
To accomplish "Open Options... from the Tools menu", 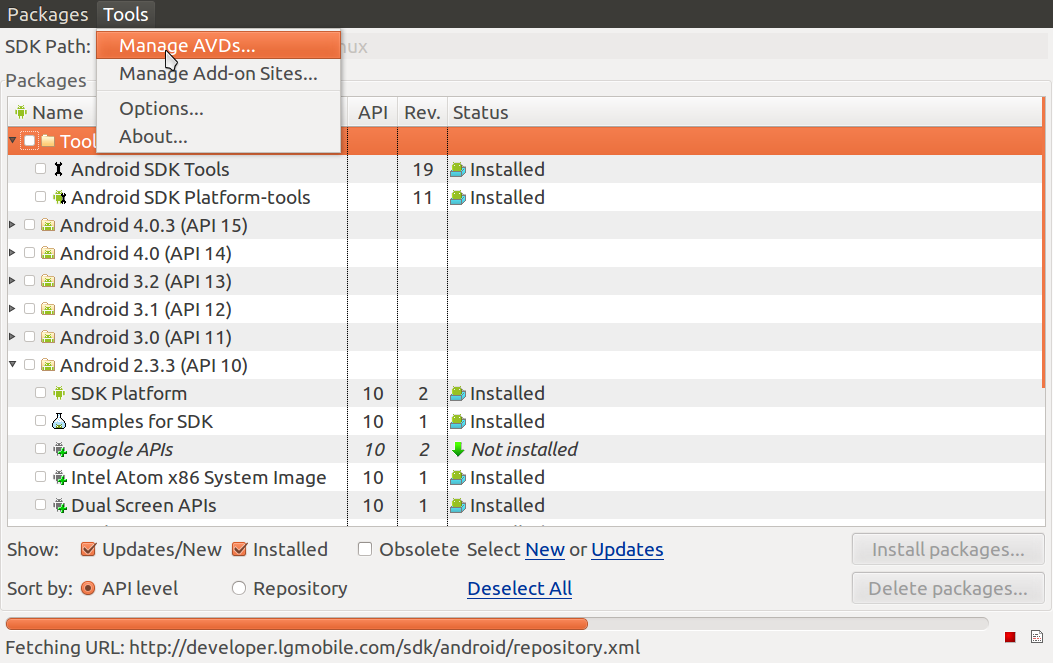I will (x=218, y=109).
